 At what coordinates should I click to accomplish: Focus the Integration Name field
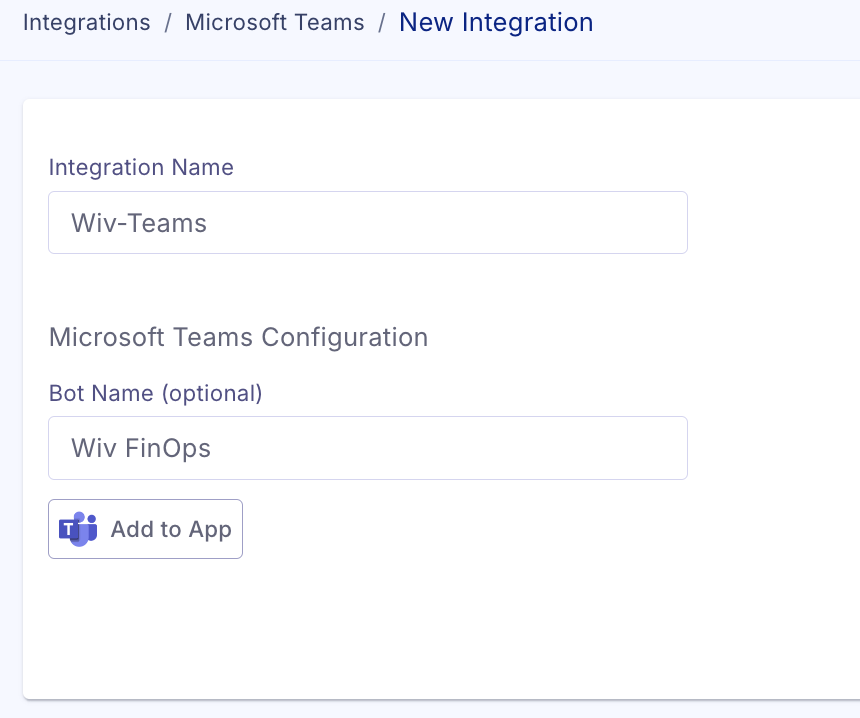coord(368,223)
